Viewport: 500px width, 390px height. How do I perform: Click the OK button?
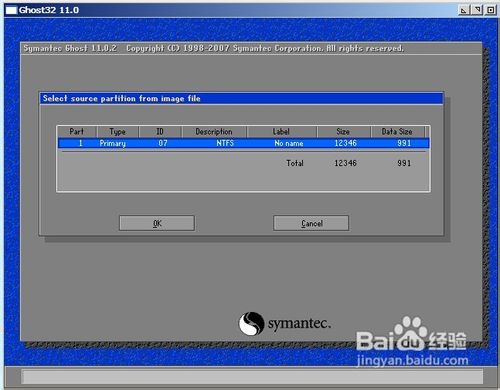pos(157,223)
